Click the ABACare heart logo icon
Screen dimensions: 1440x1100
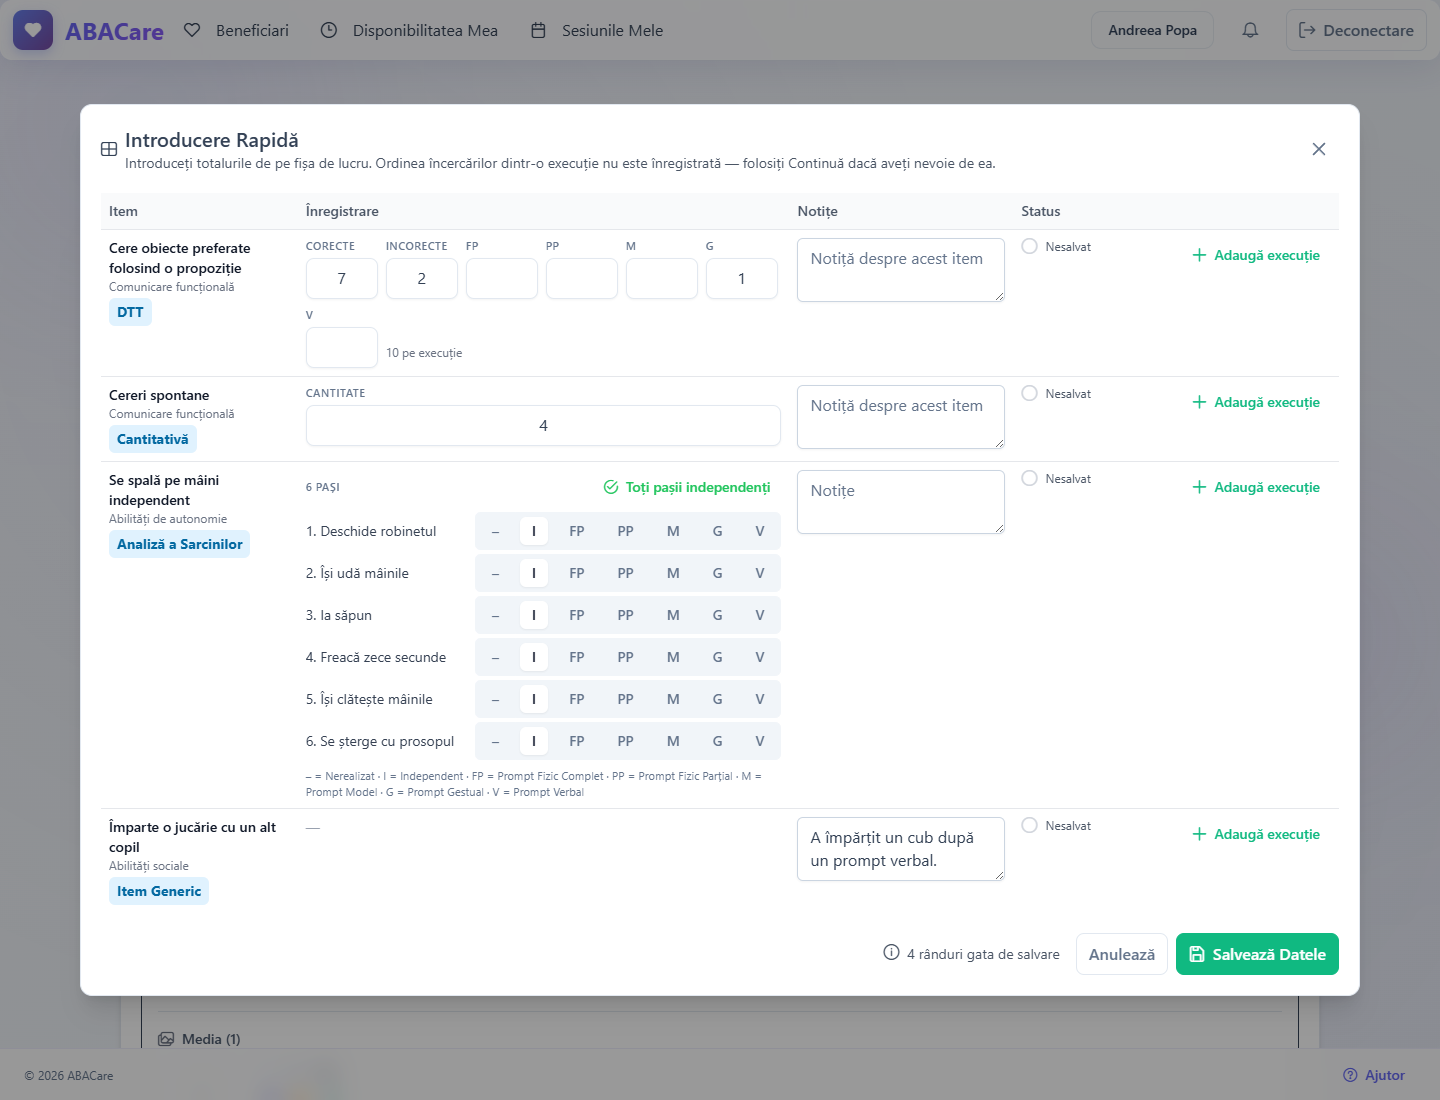click(33, 30)
